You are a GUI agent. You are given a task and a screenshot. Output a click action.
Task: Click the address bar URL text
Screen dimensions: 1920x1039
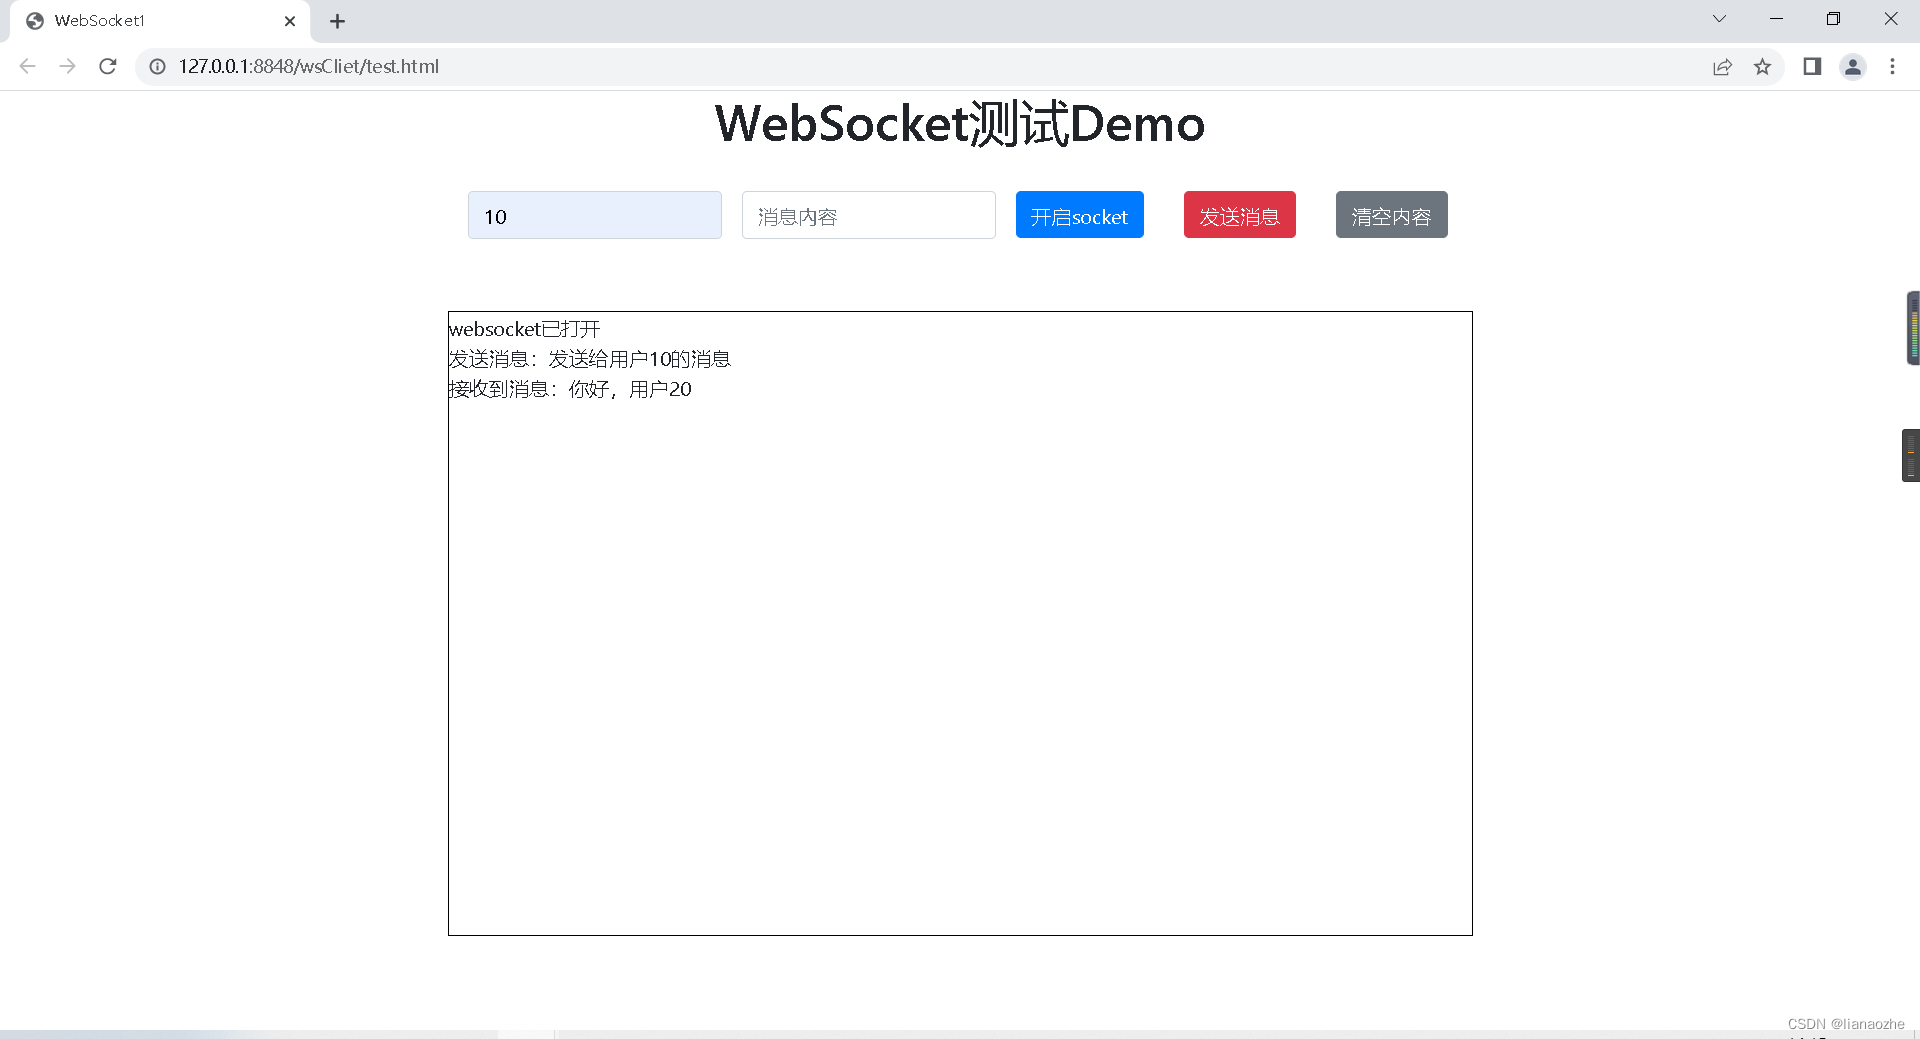coord(308,66)
